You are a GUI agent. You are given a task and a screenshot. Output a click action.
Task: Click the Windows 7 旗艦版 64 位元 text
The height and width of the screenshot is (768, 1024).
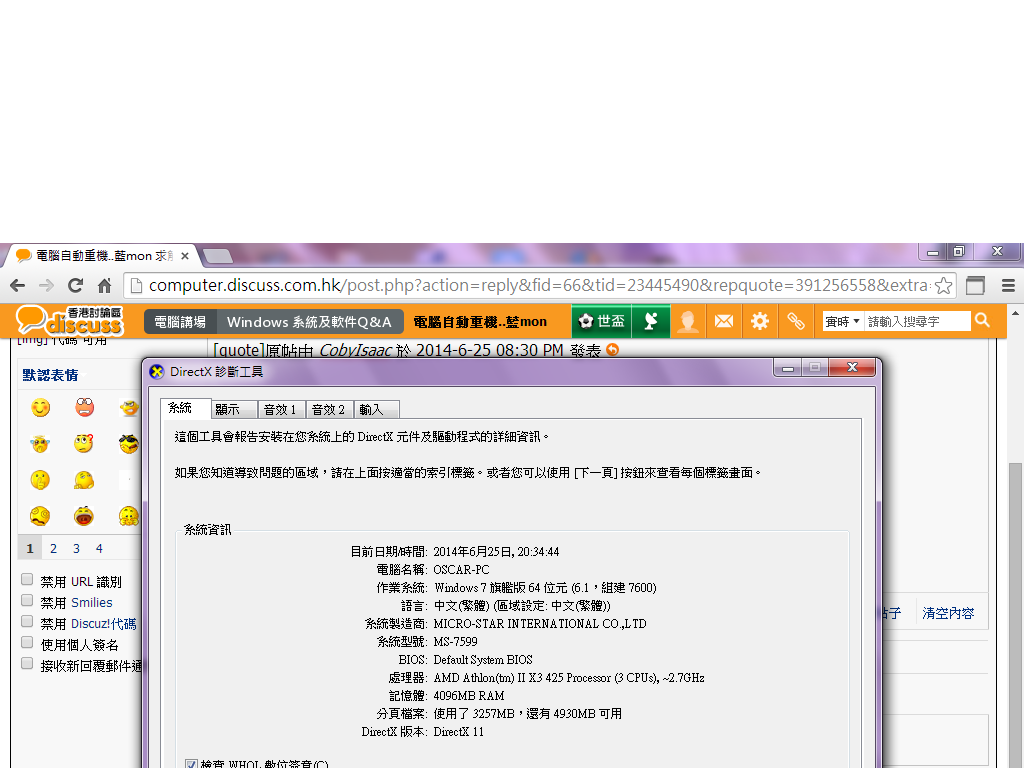pyautogui.click(x=546, y=588)
